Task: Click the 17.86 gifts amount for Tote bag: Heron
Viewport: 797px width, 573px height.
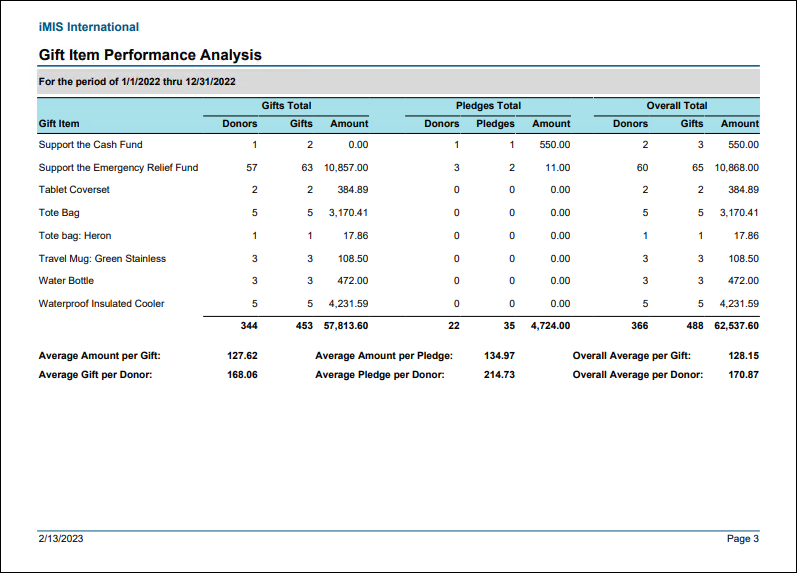Action: 356,235
